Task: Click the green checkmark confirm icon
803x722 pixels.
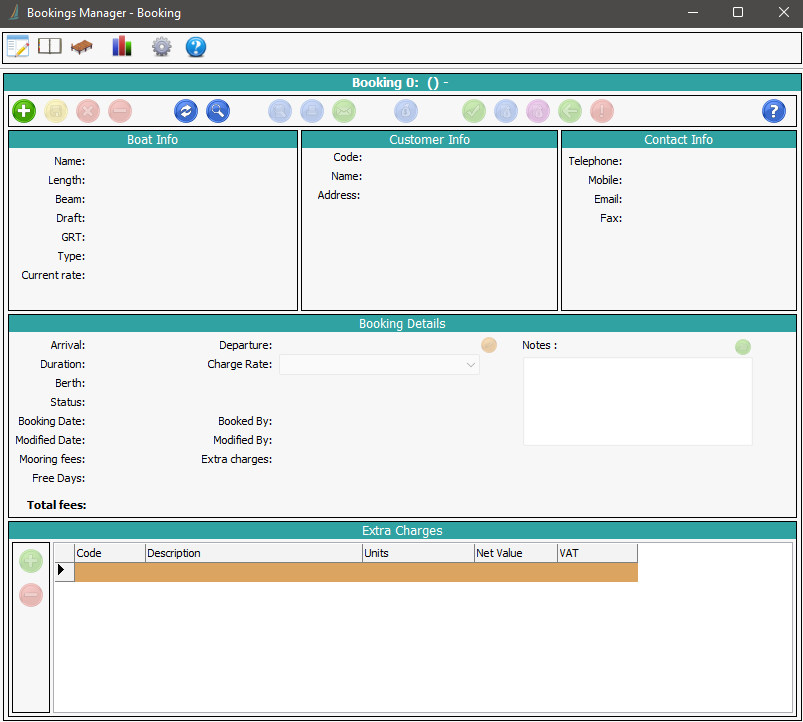Action: (x=474, y=111)
